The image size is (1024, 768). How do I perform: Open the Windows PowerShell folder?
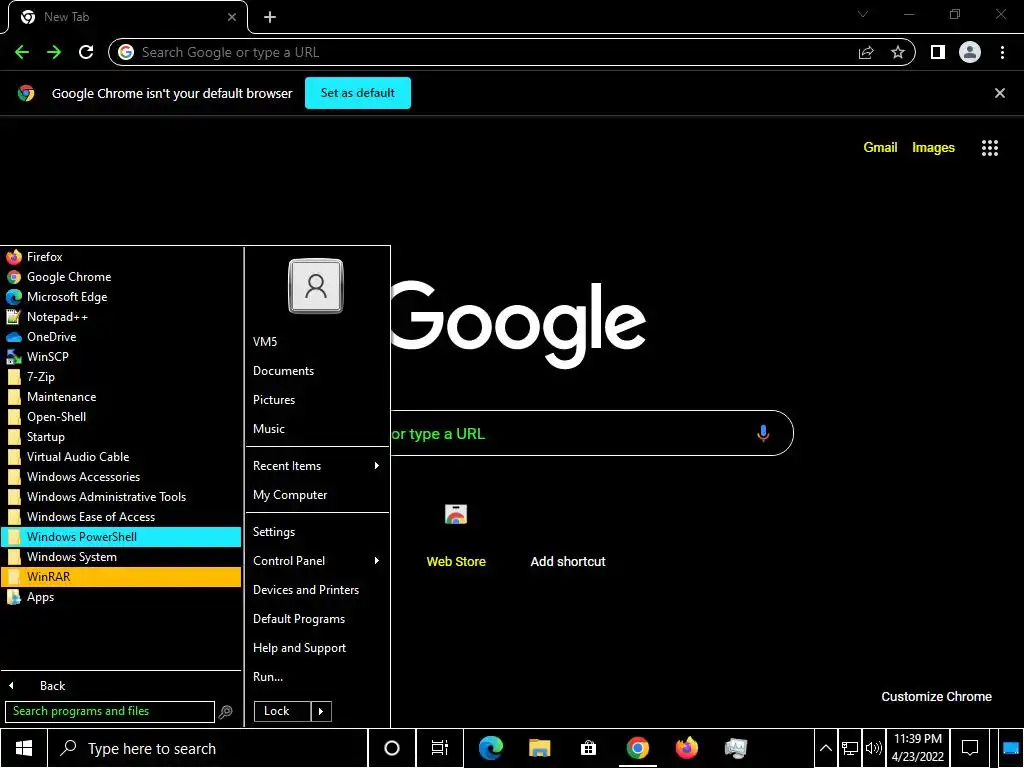pyautogui.click(x=121, y=537)
